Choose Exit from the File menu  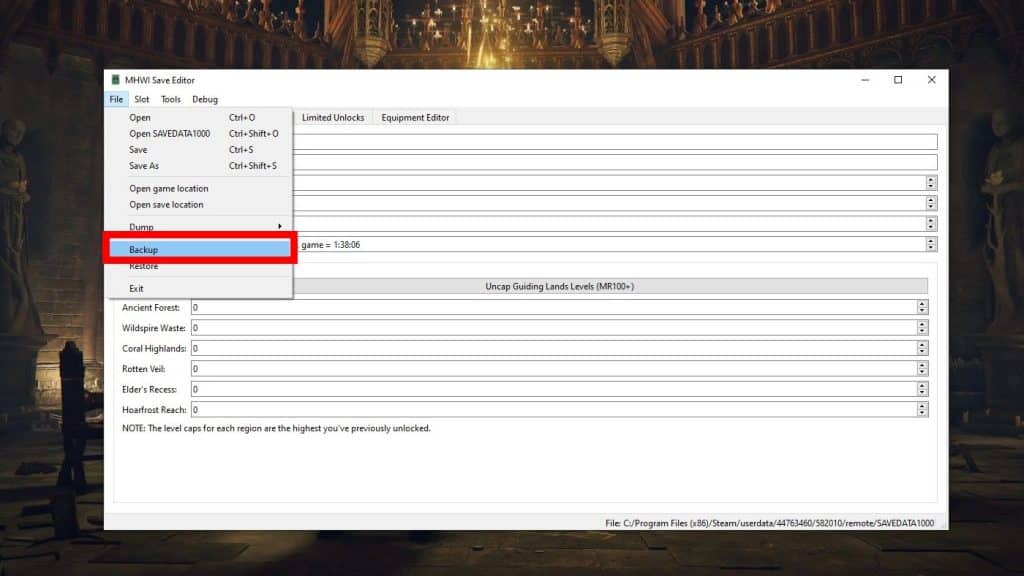[x=200, y=288]
